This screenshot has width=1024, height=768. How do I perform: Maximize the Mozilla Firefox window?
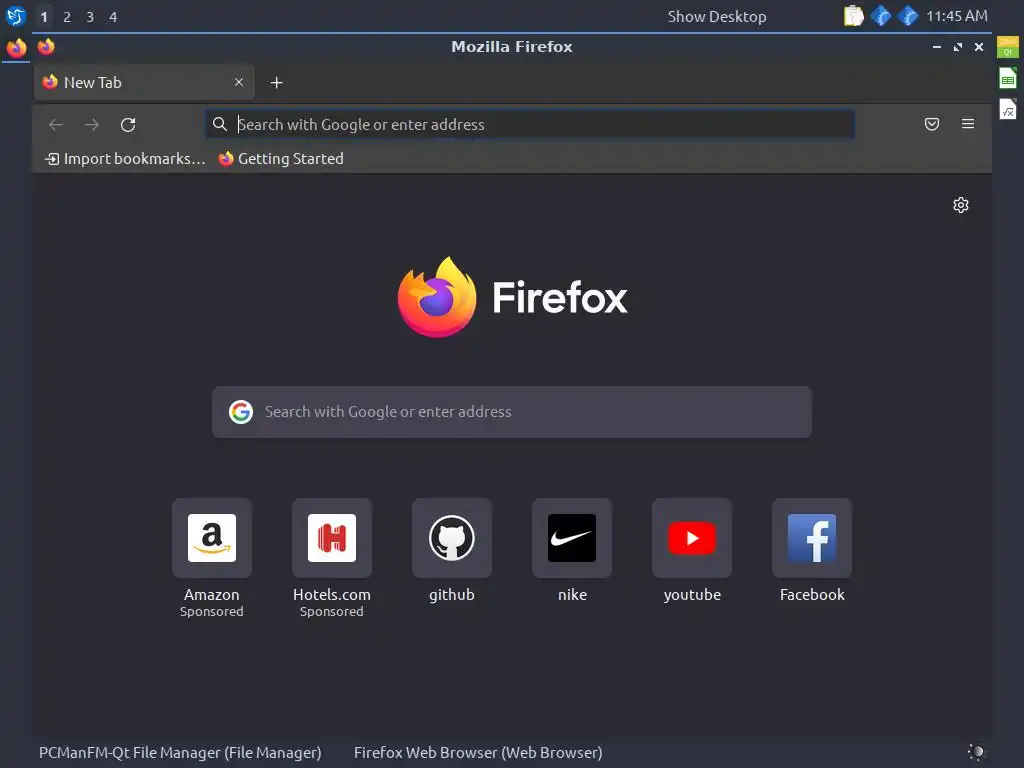957,47
